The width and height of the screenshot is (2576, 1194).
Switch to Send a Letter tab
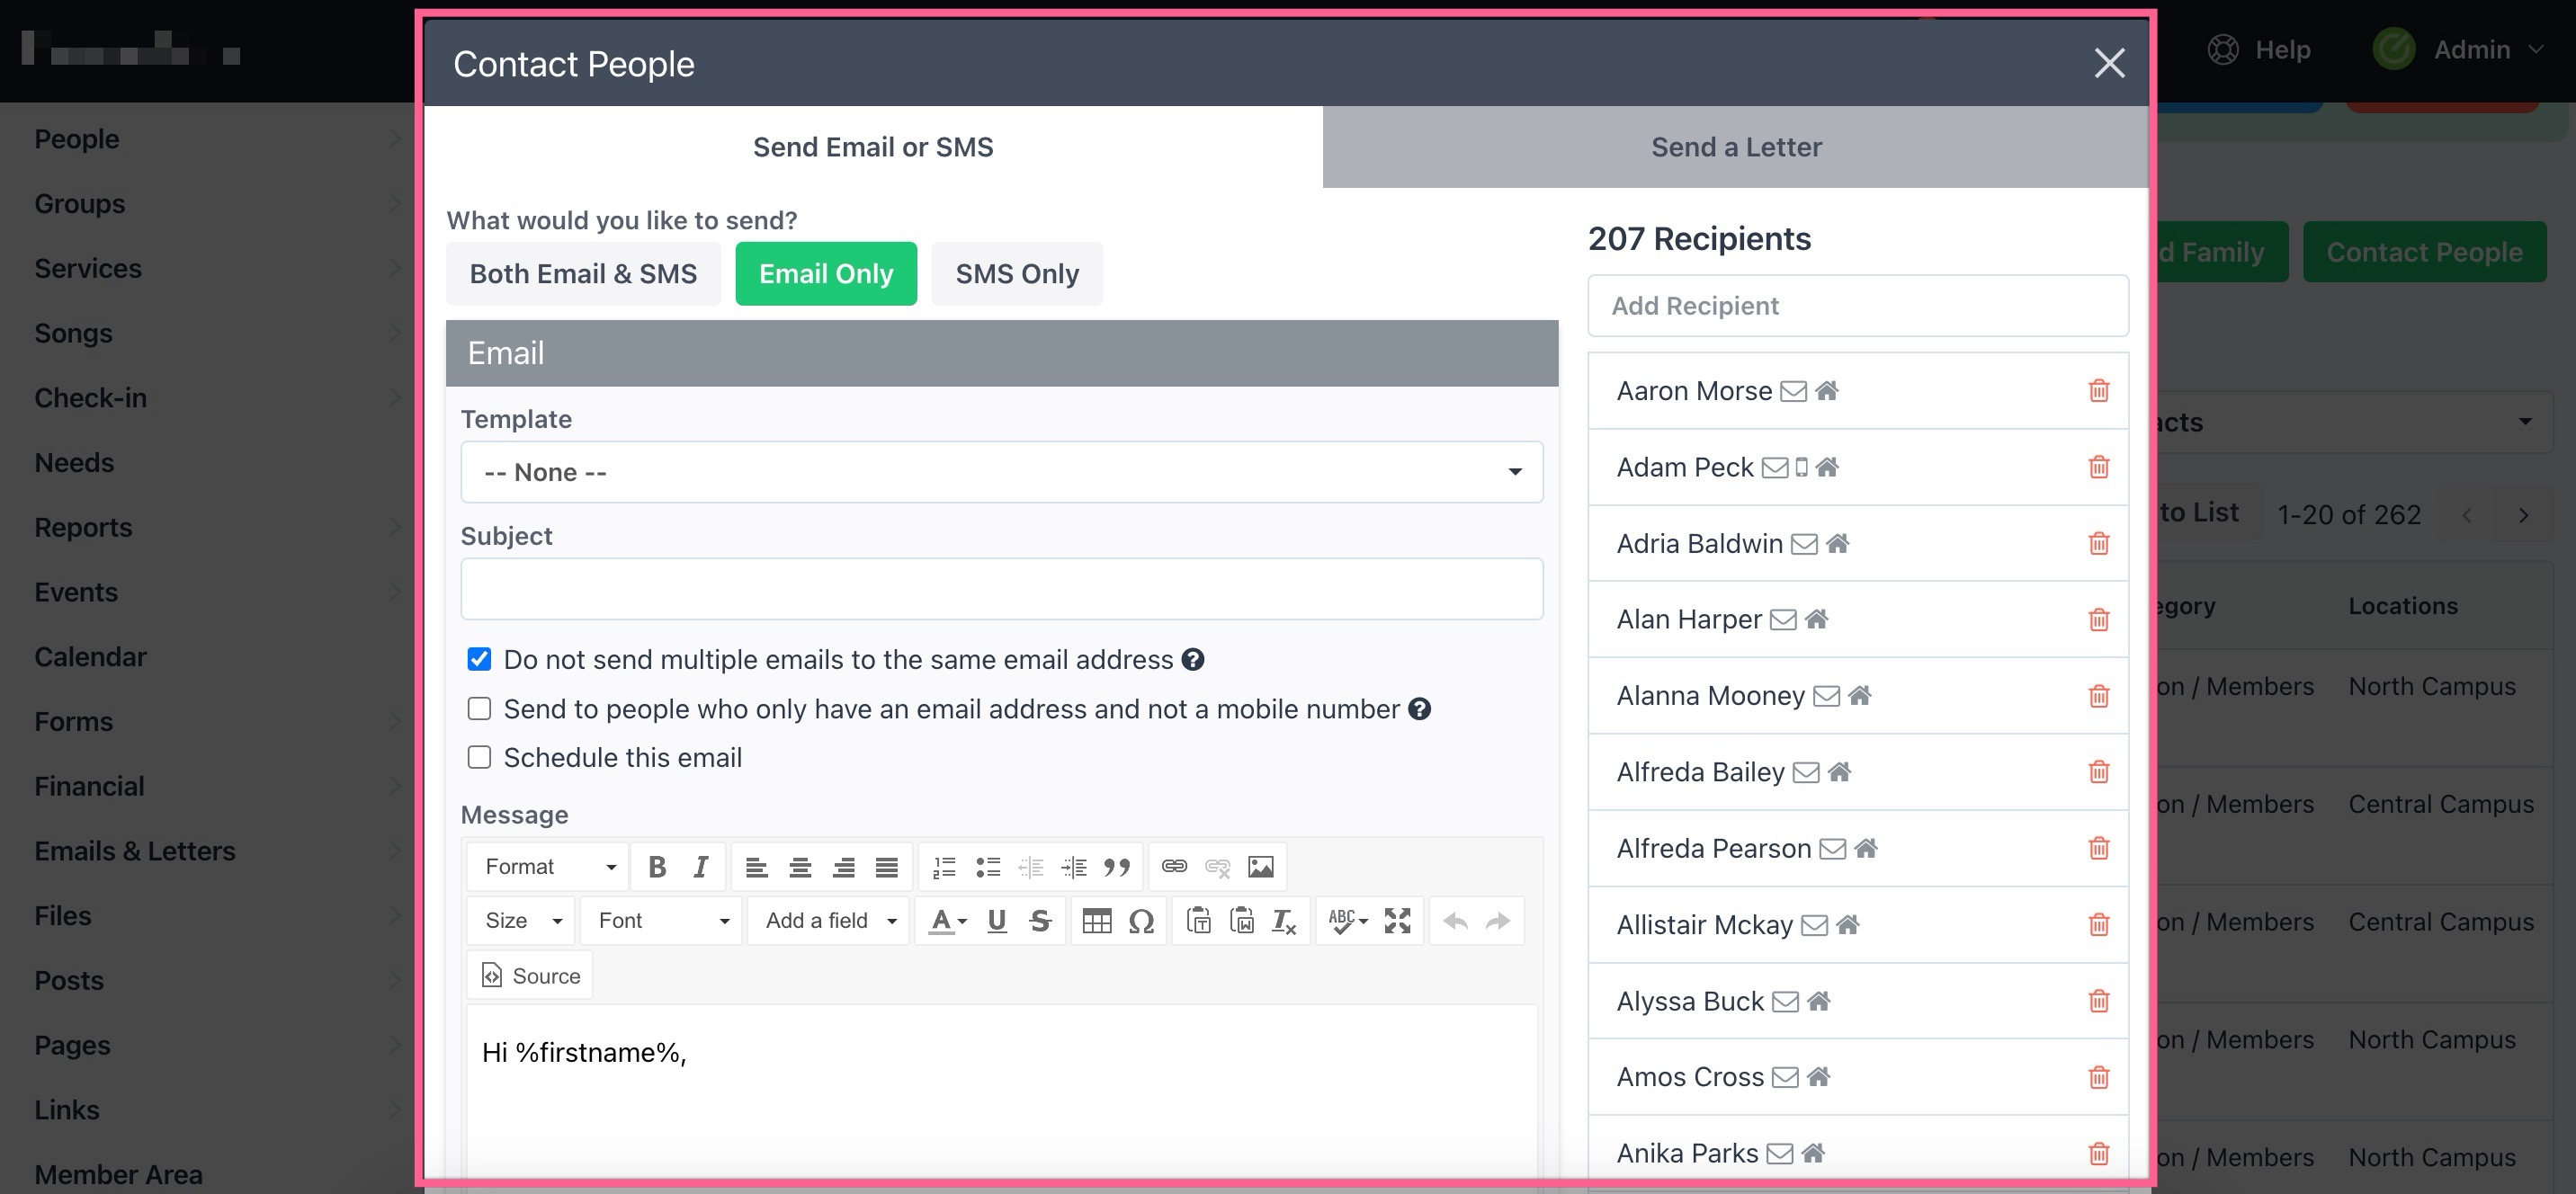pos(1735,147)
